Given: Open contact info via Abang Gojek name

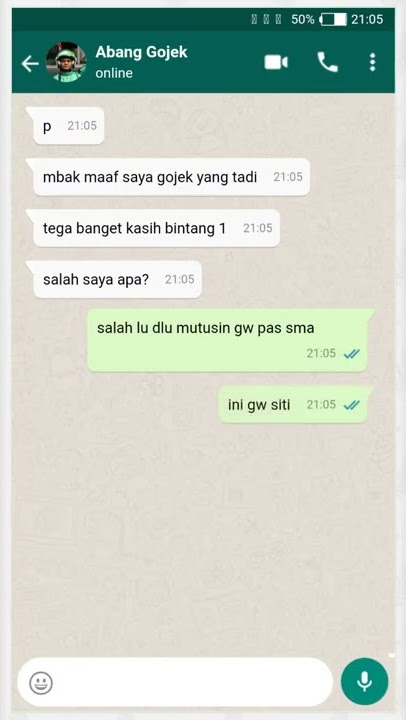Looking at the screenshot, I should click(x=141, y=52).
